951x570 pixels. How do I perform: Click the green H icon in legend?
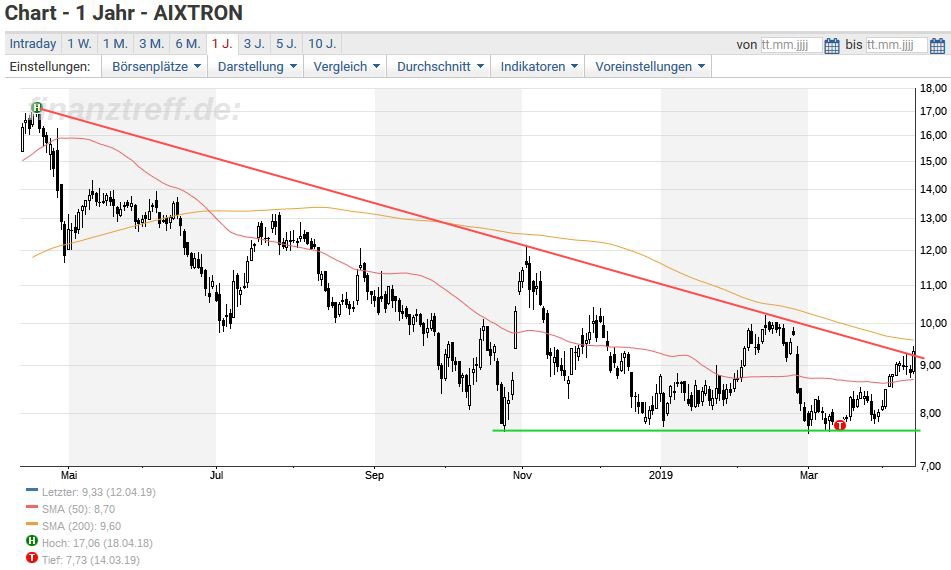(32, 541)
